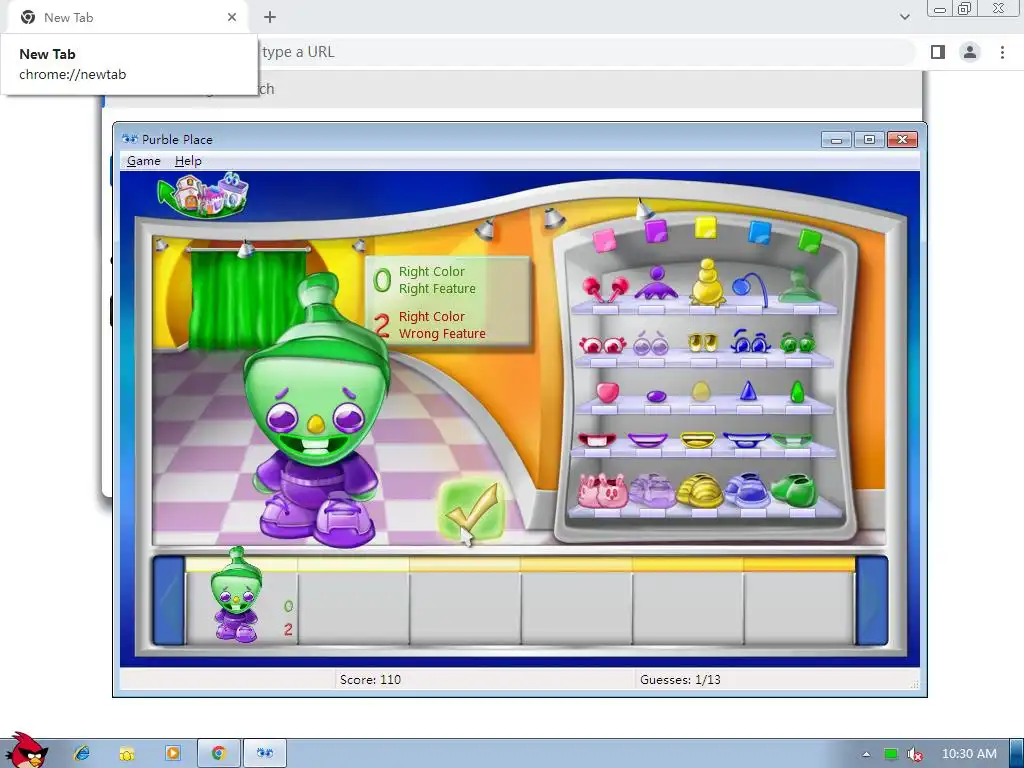This screenshot has height=768, width=1024.
Task: Select the green color swatch on the shelf
Action: pos(809,241)
